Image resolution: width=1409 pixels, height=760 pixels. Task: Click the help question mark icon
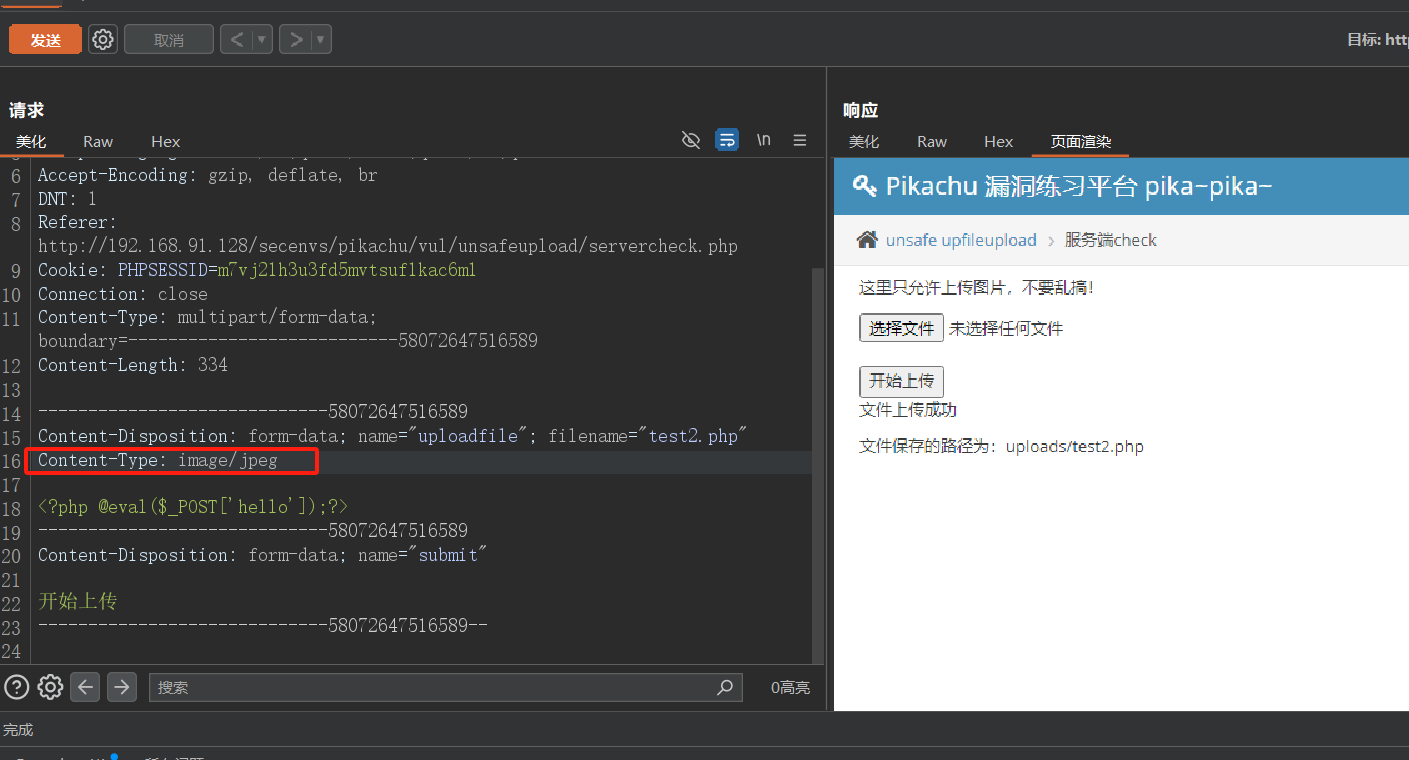point(17,687)
